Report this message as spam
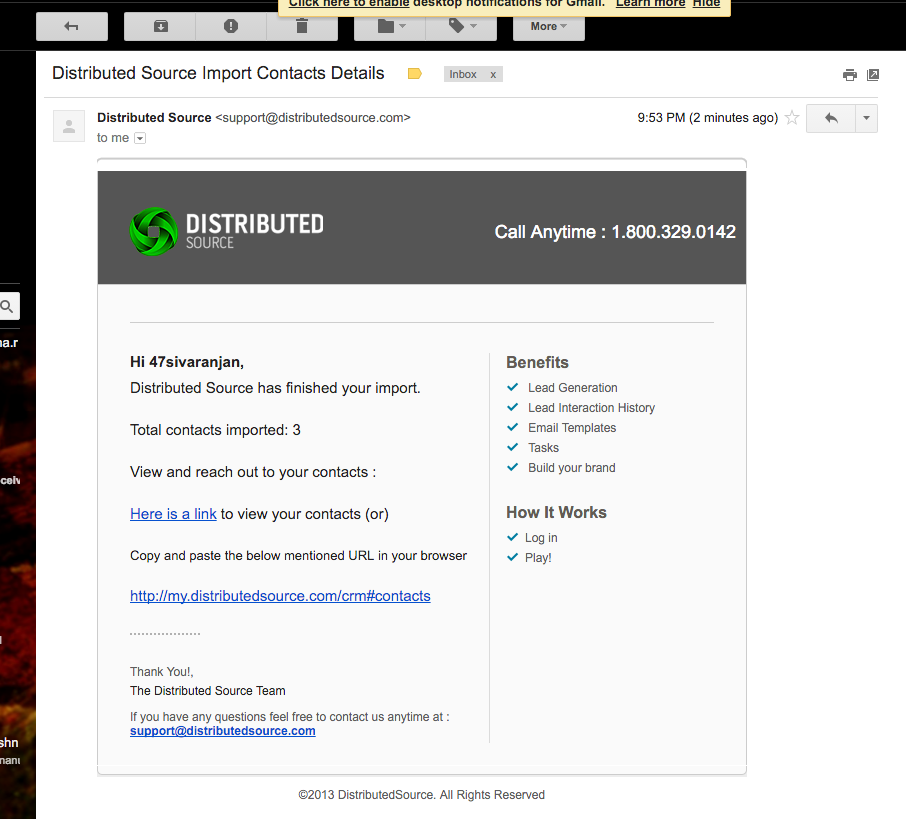The width and height of the screenshot is (906, 819). (x=231, y=27)
